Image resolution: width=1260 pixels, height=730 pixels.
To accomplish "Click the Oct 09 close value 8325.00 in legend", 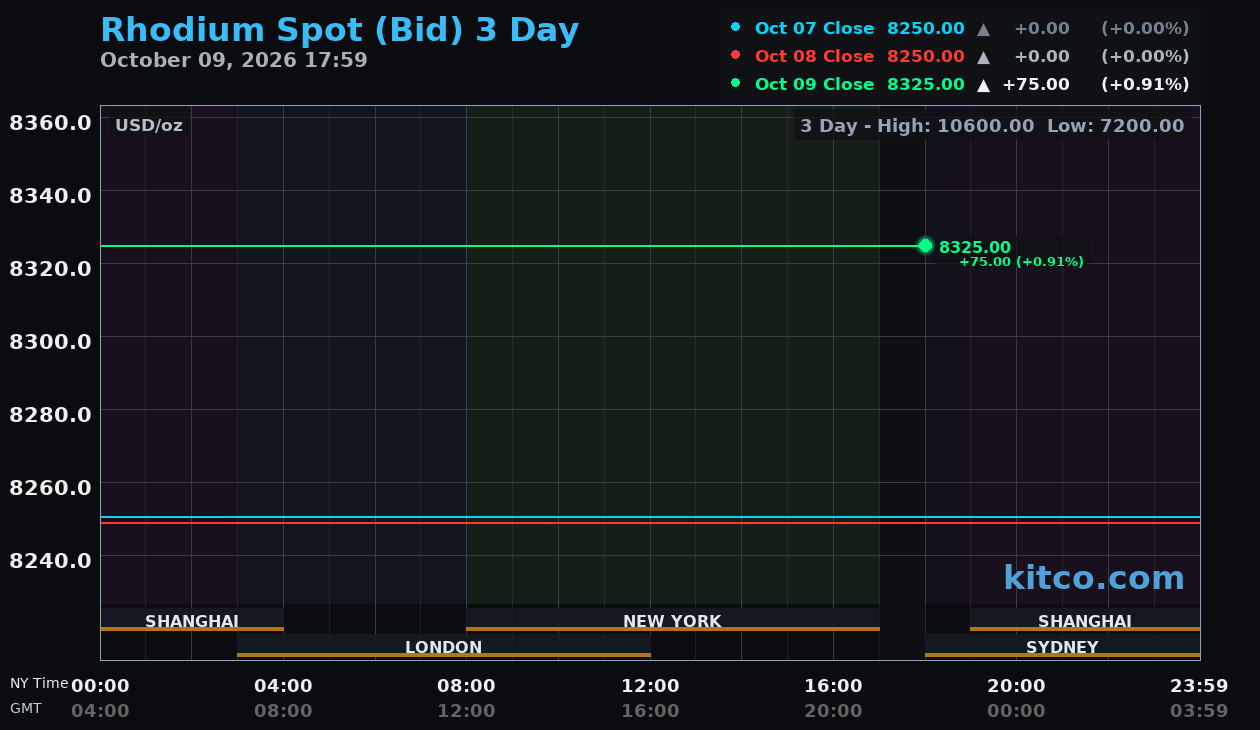I will pyautogui.click(x=926, y=84).
